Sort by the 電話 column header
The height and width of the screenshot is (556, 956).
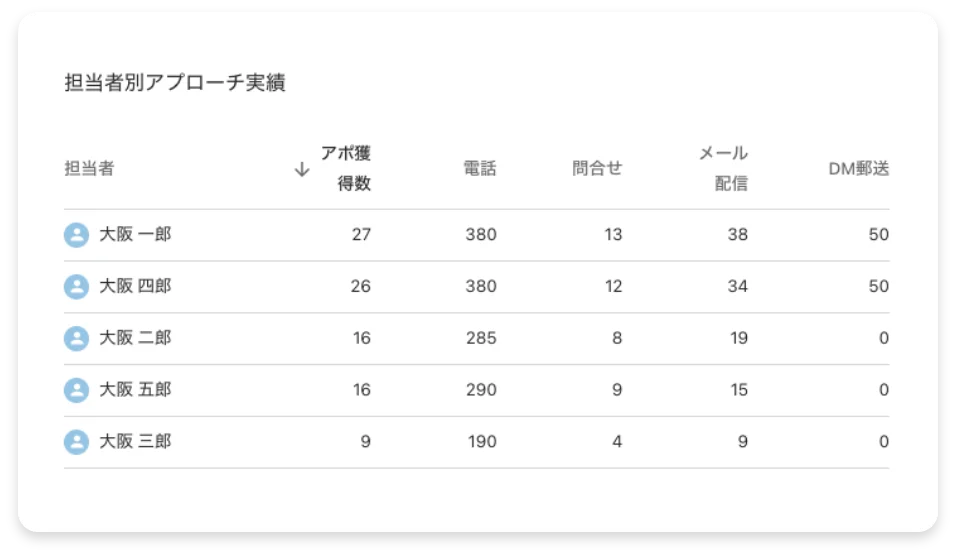pyautogui.click(x=480, y=168)
